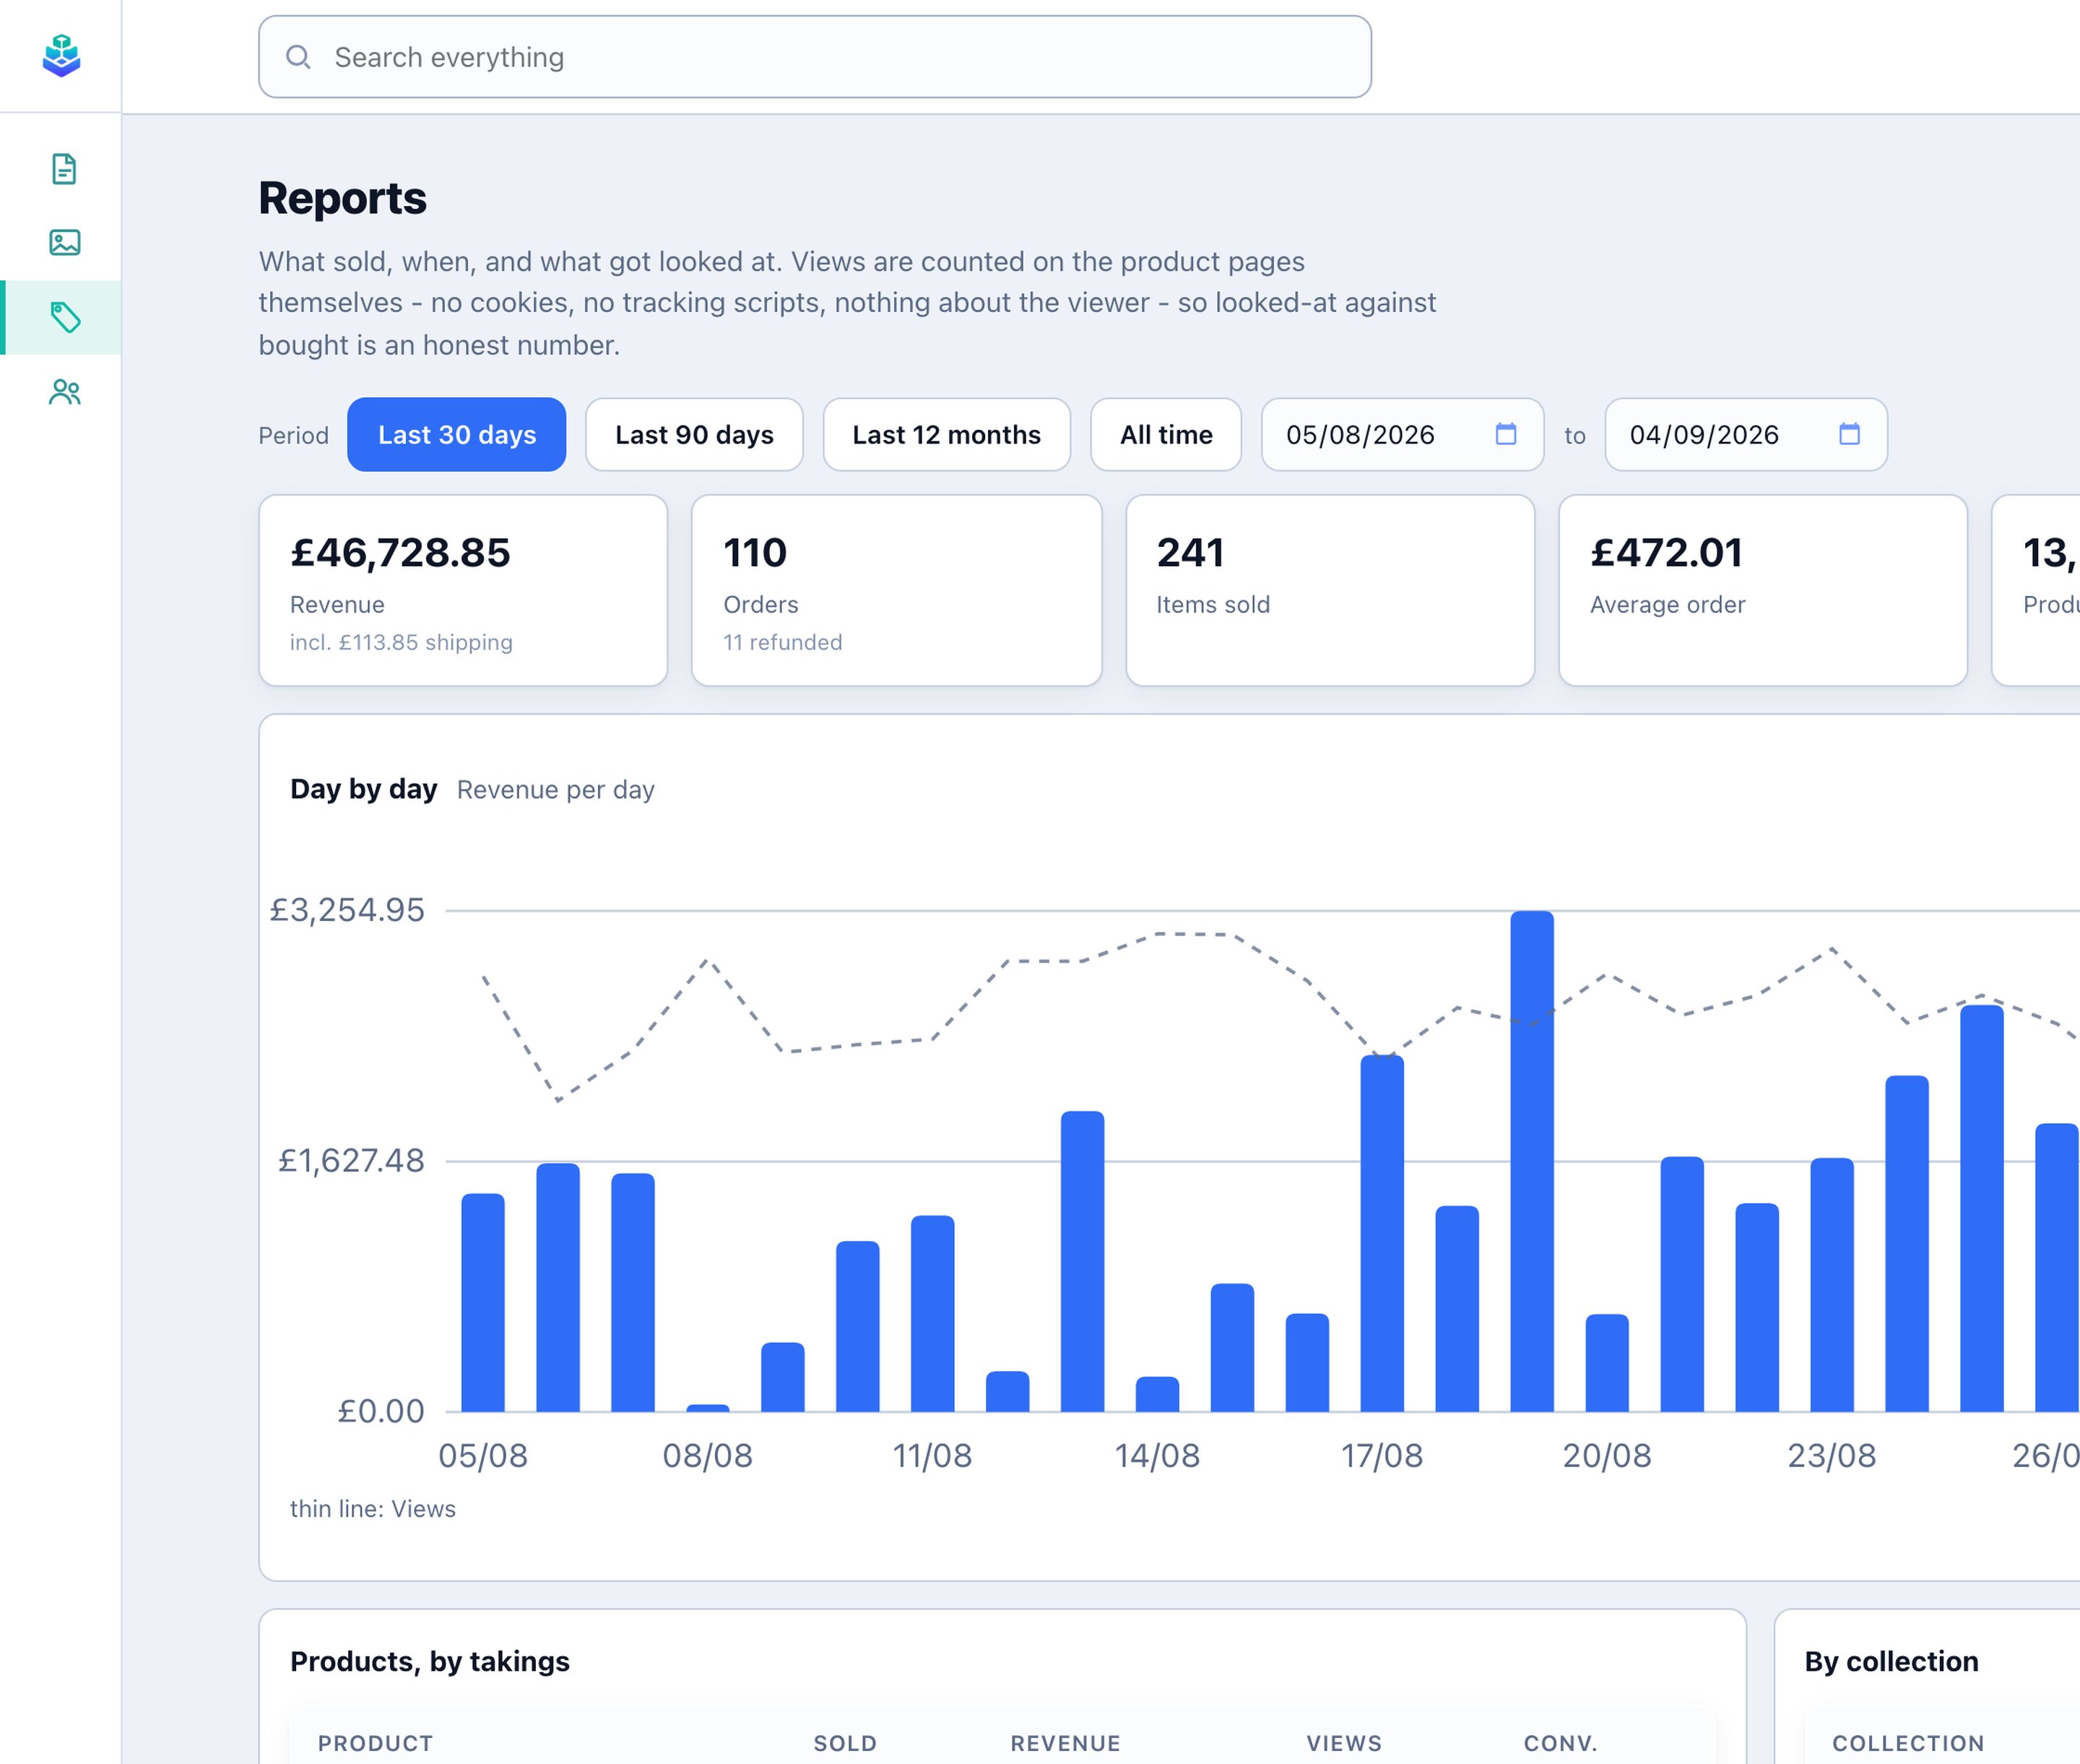
Task: Open the media image icon in sidebar
Action: 64,242
